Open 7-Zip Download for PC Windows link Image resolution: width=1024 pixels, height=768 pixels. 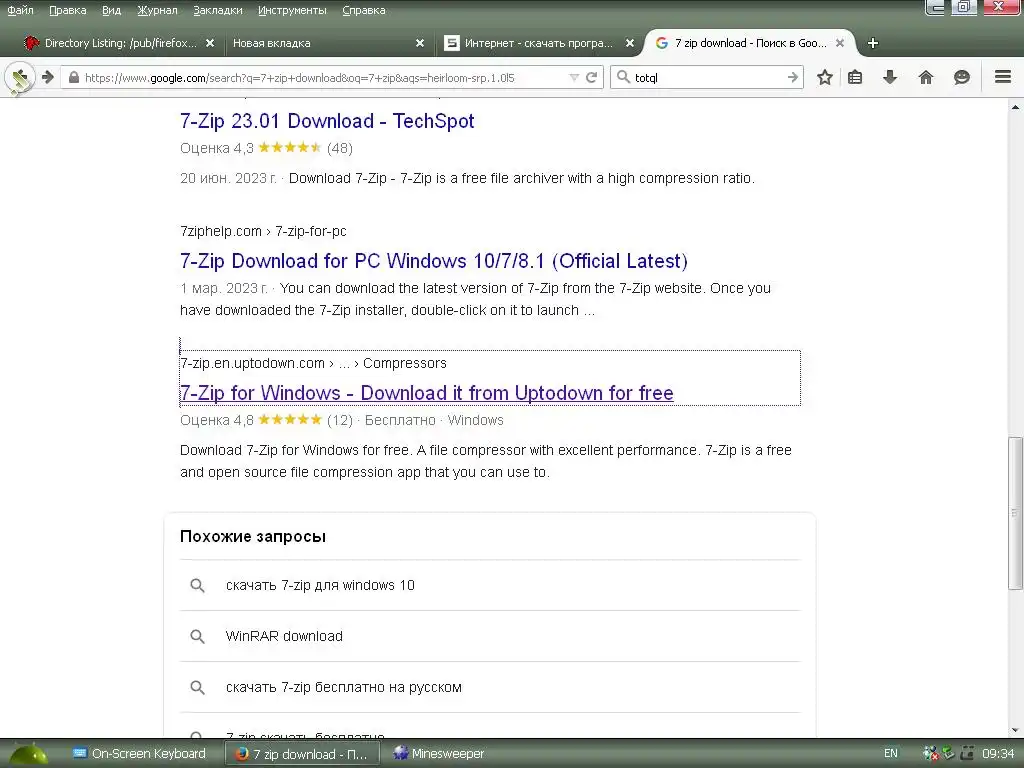pyautogui.click(x=434, y=261)
